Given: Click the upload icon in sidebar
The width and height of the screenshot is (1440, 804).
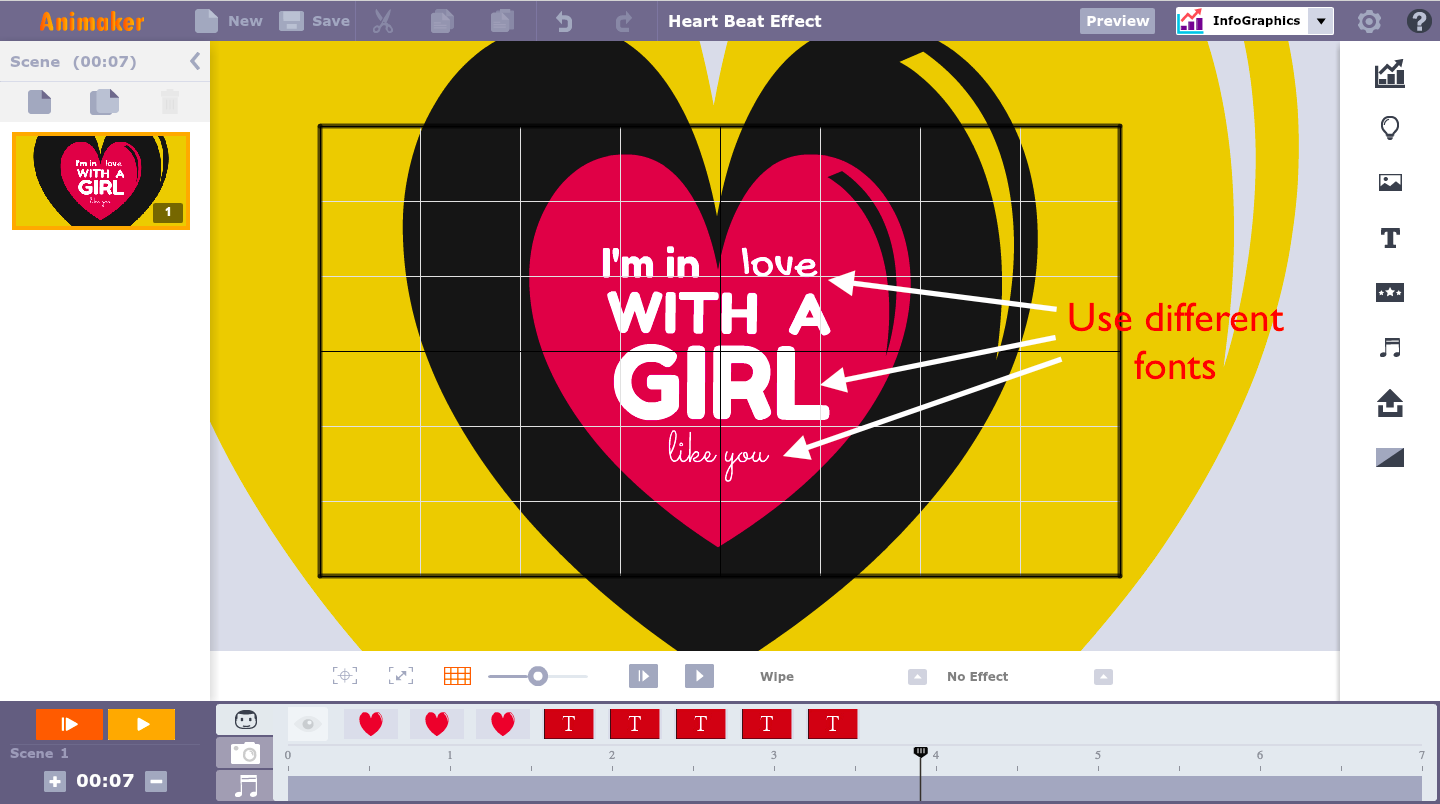Looking at the screenshot, I should click(1389, 403).
